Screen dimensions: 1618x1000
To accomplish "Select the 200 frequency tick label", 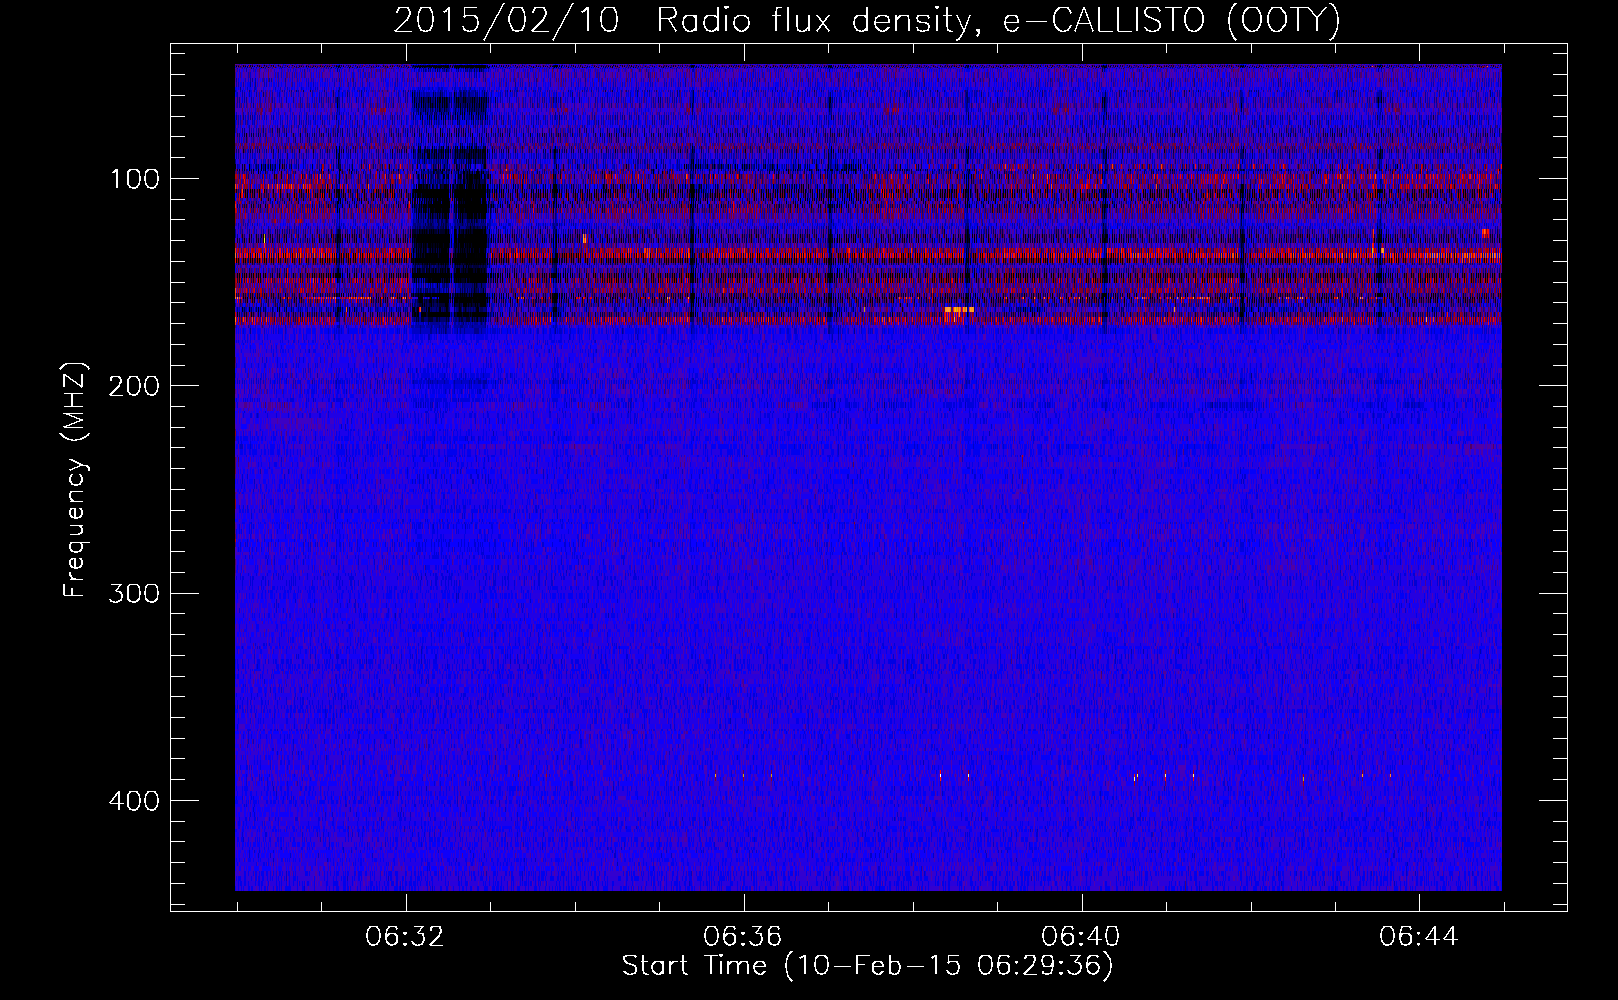I will (135, 386).
